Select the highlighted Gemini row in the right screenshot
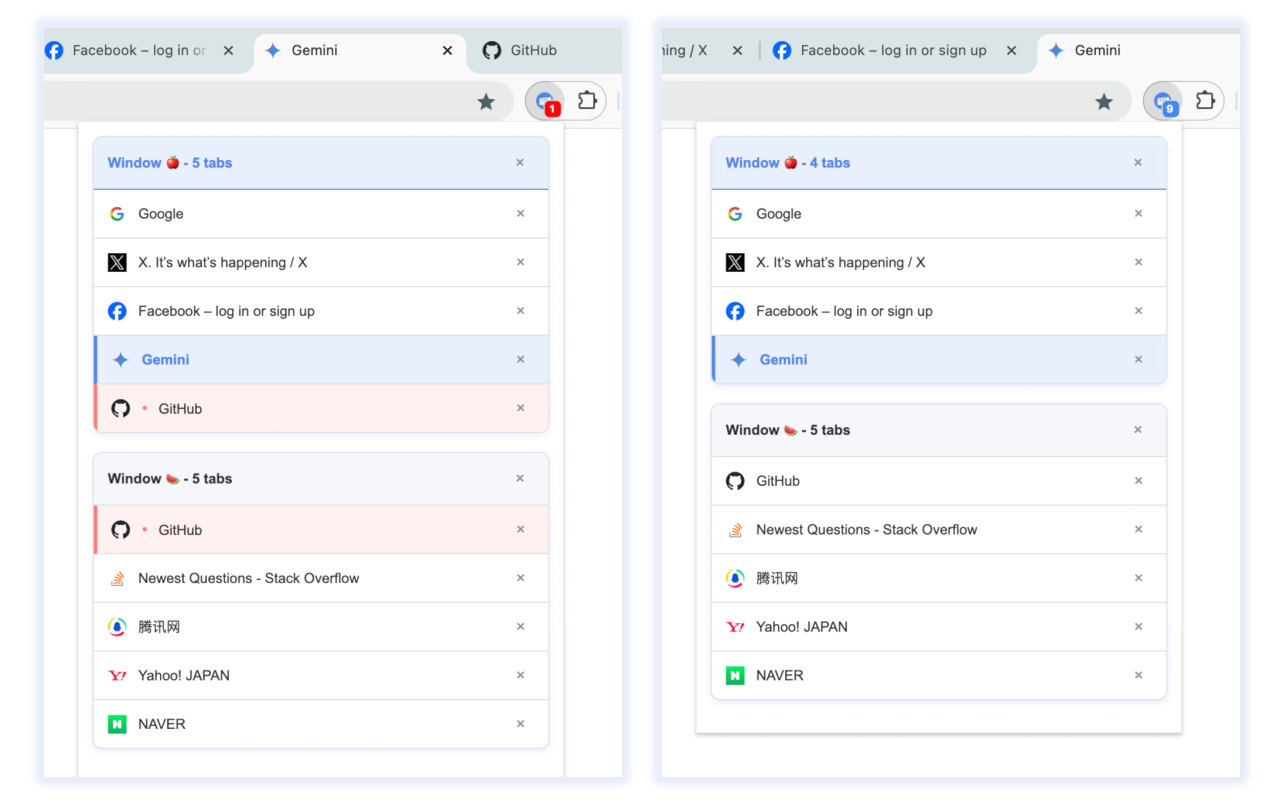 [x=939, y=360]
